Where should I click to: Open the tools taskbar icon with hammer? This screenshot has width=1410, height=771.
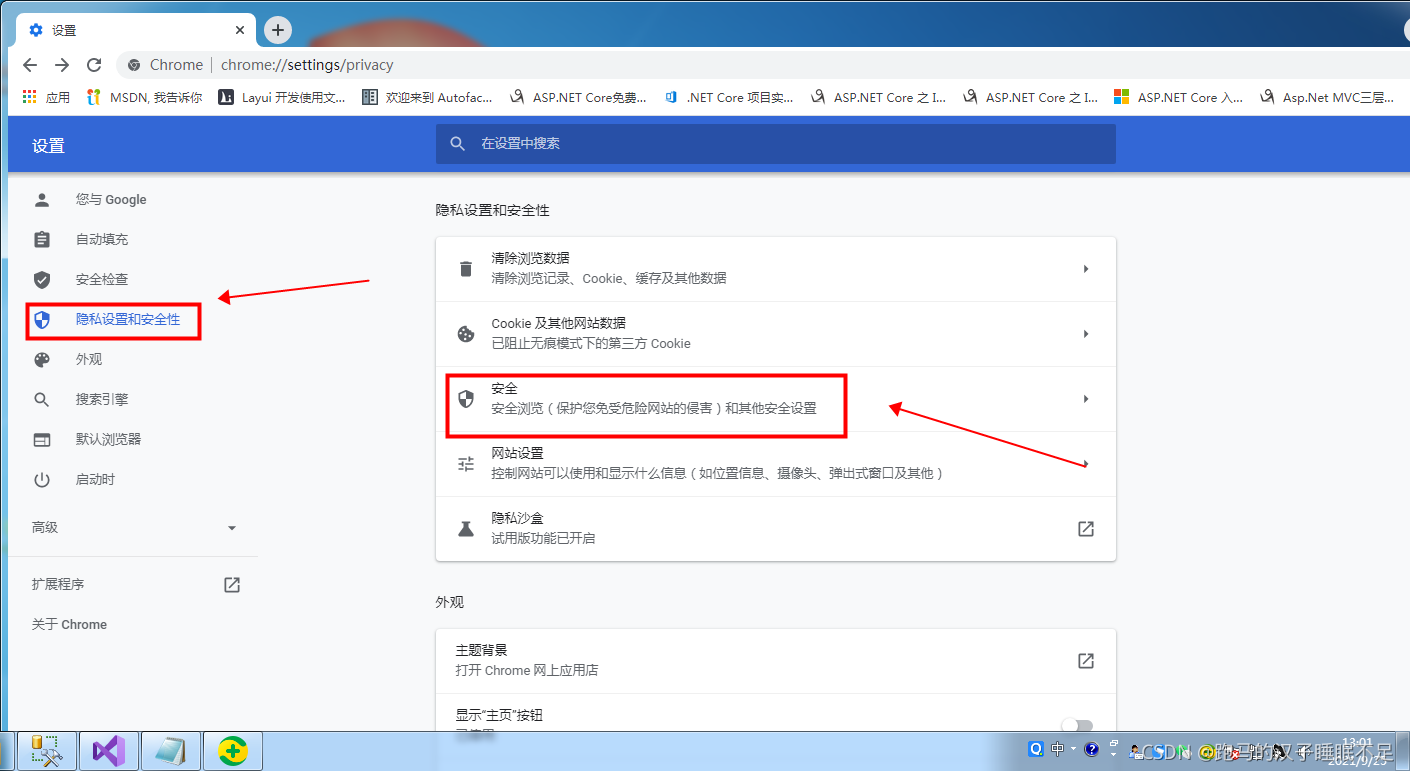pyautogui.click(x=46, y=750)
